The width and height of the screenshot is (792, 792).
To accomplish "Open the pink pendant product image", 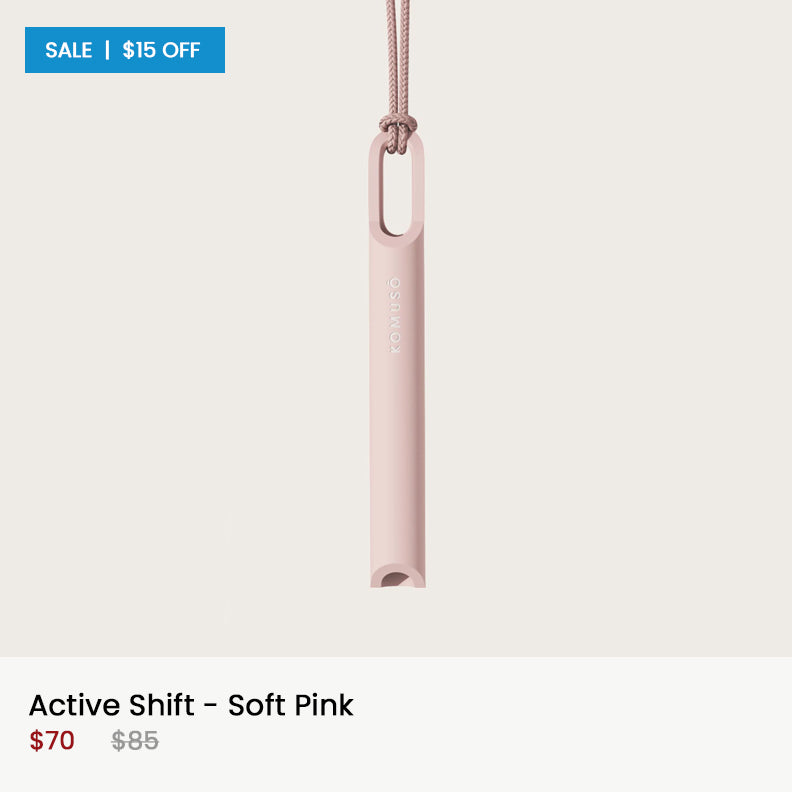I will (397, 328).
